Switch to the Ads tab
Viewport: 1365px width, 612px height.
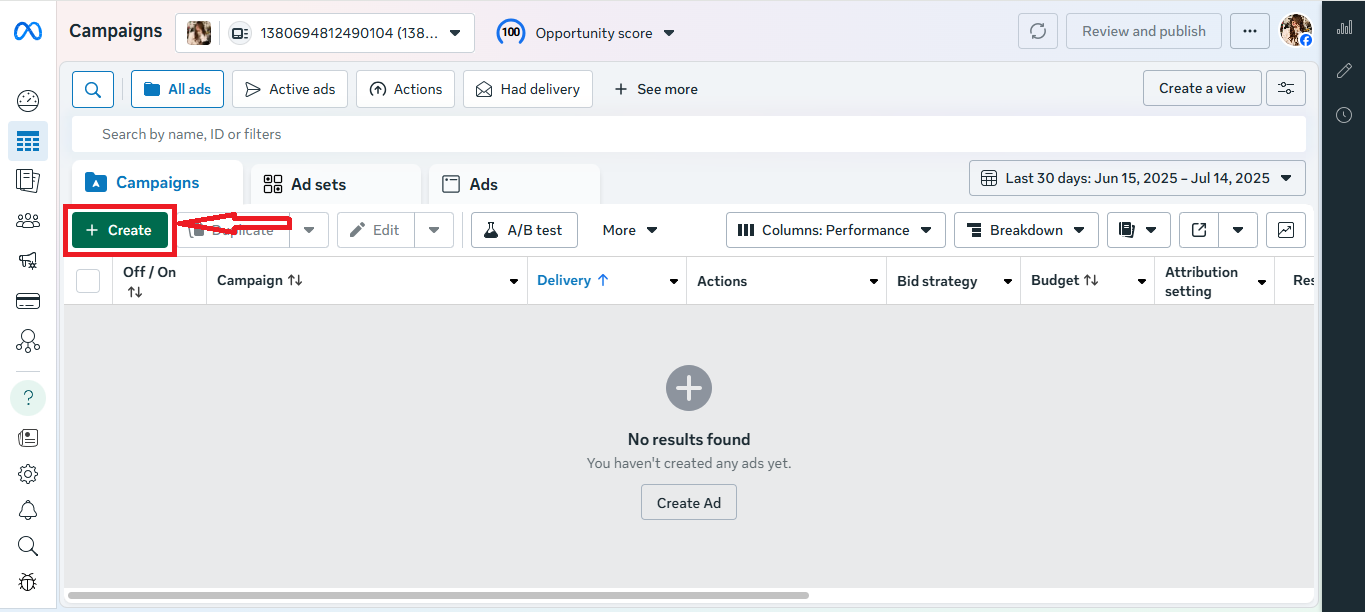pyautogui.click(x=513, y=184)
